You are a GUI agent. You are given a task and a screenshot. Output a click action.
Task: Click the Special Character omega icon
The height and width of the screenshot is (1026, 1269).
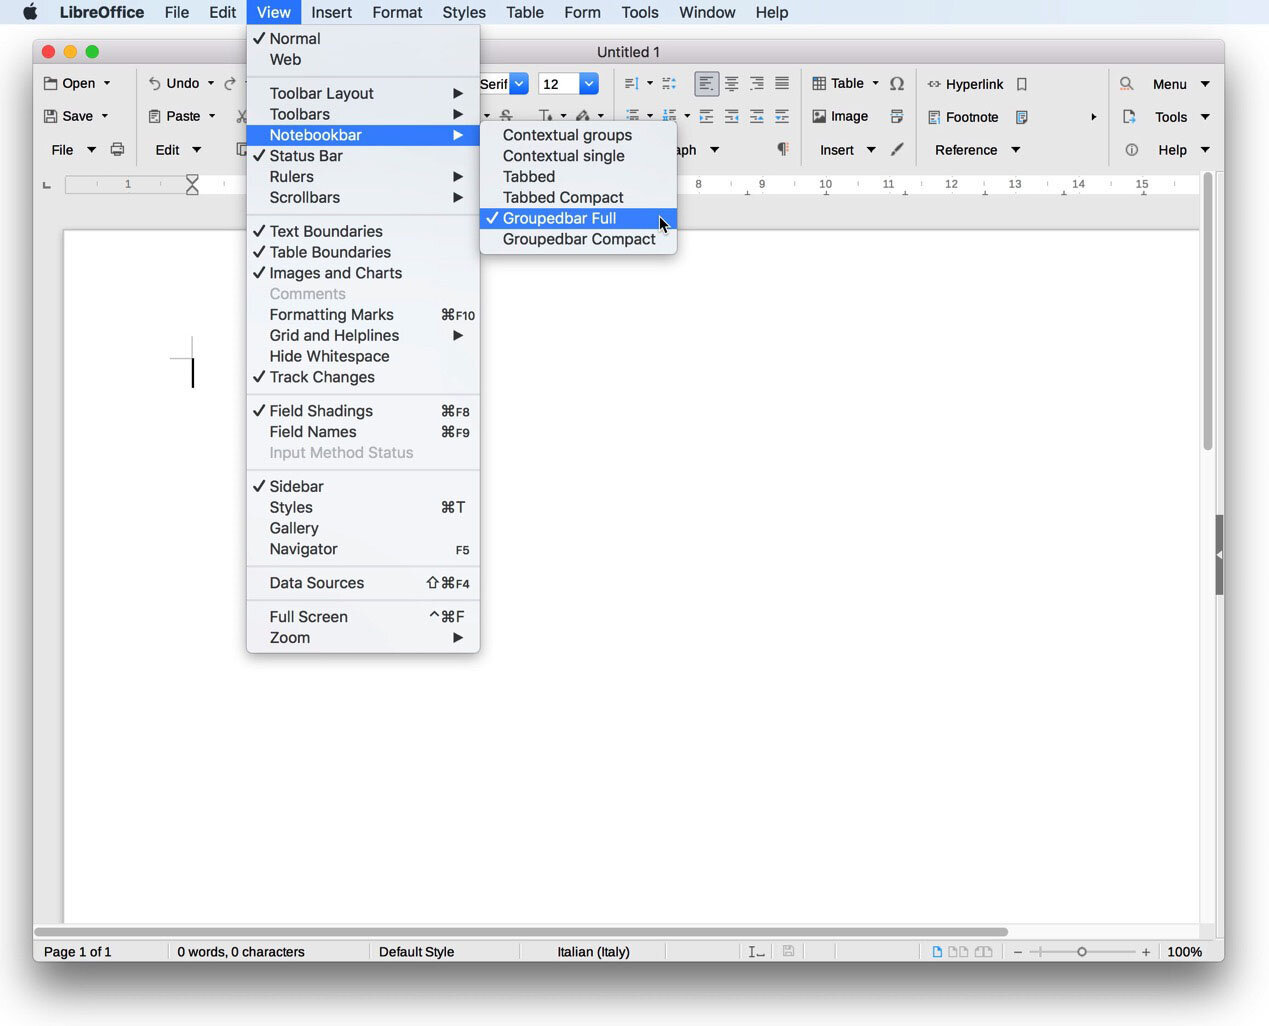(x=897, y=84)
